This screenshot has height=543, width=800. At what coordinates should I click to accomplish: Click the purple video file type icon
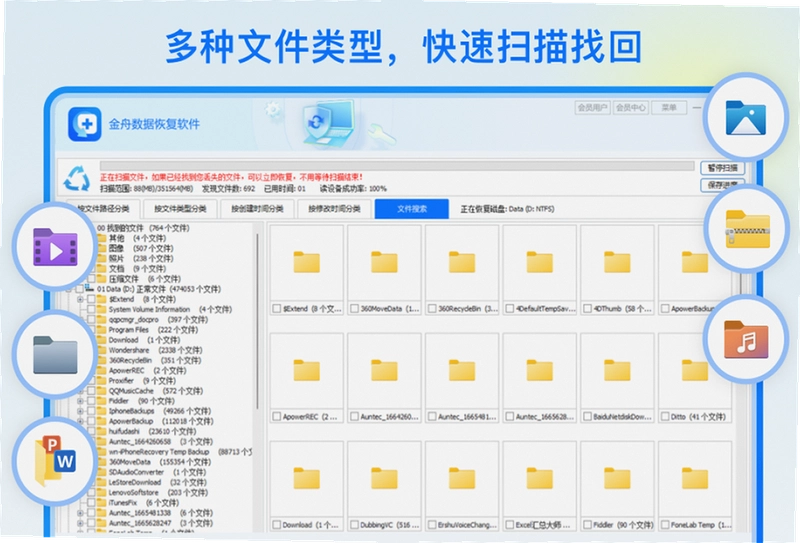pyautogui.click(x=55, y=248)
